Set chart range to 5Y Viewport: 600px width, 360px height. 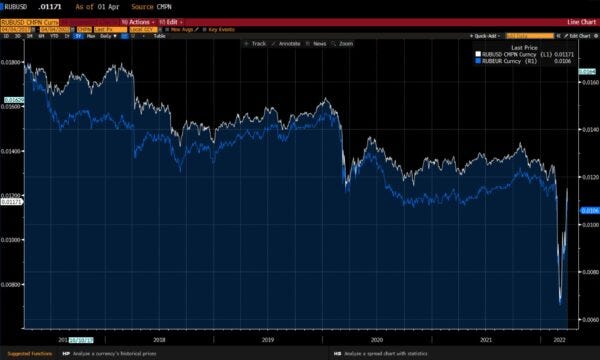78,36
